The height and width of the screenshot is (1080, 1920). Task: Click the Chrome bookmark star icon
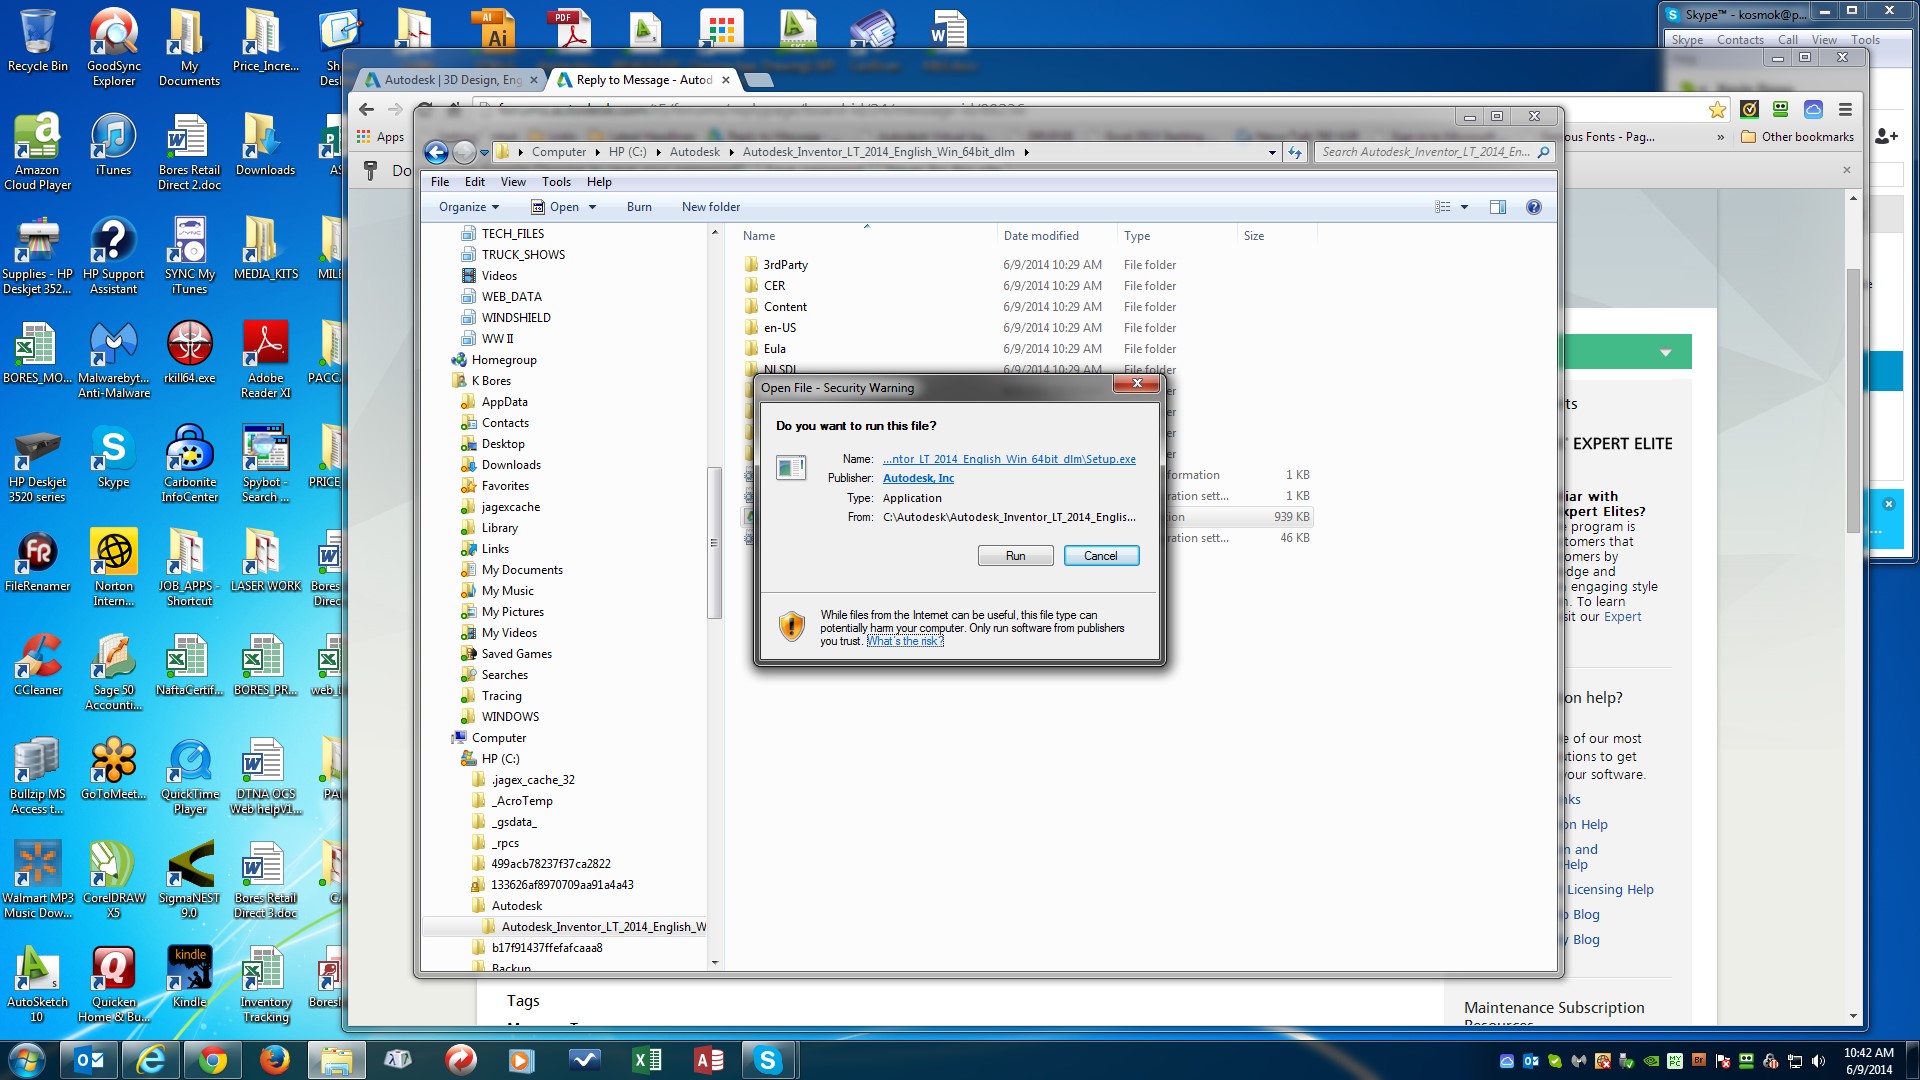click(1717, 110)
